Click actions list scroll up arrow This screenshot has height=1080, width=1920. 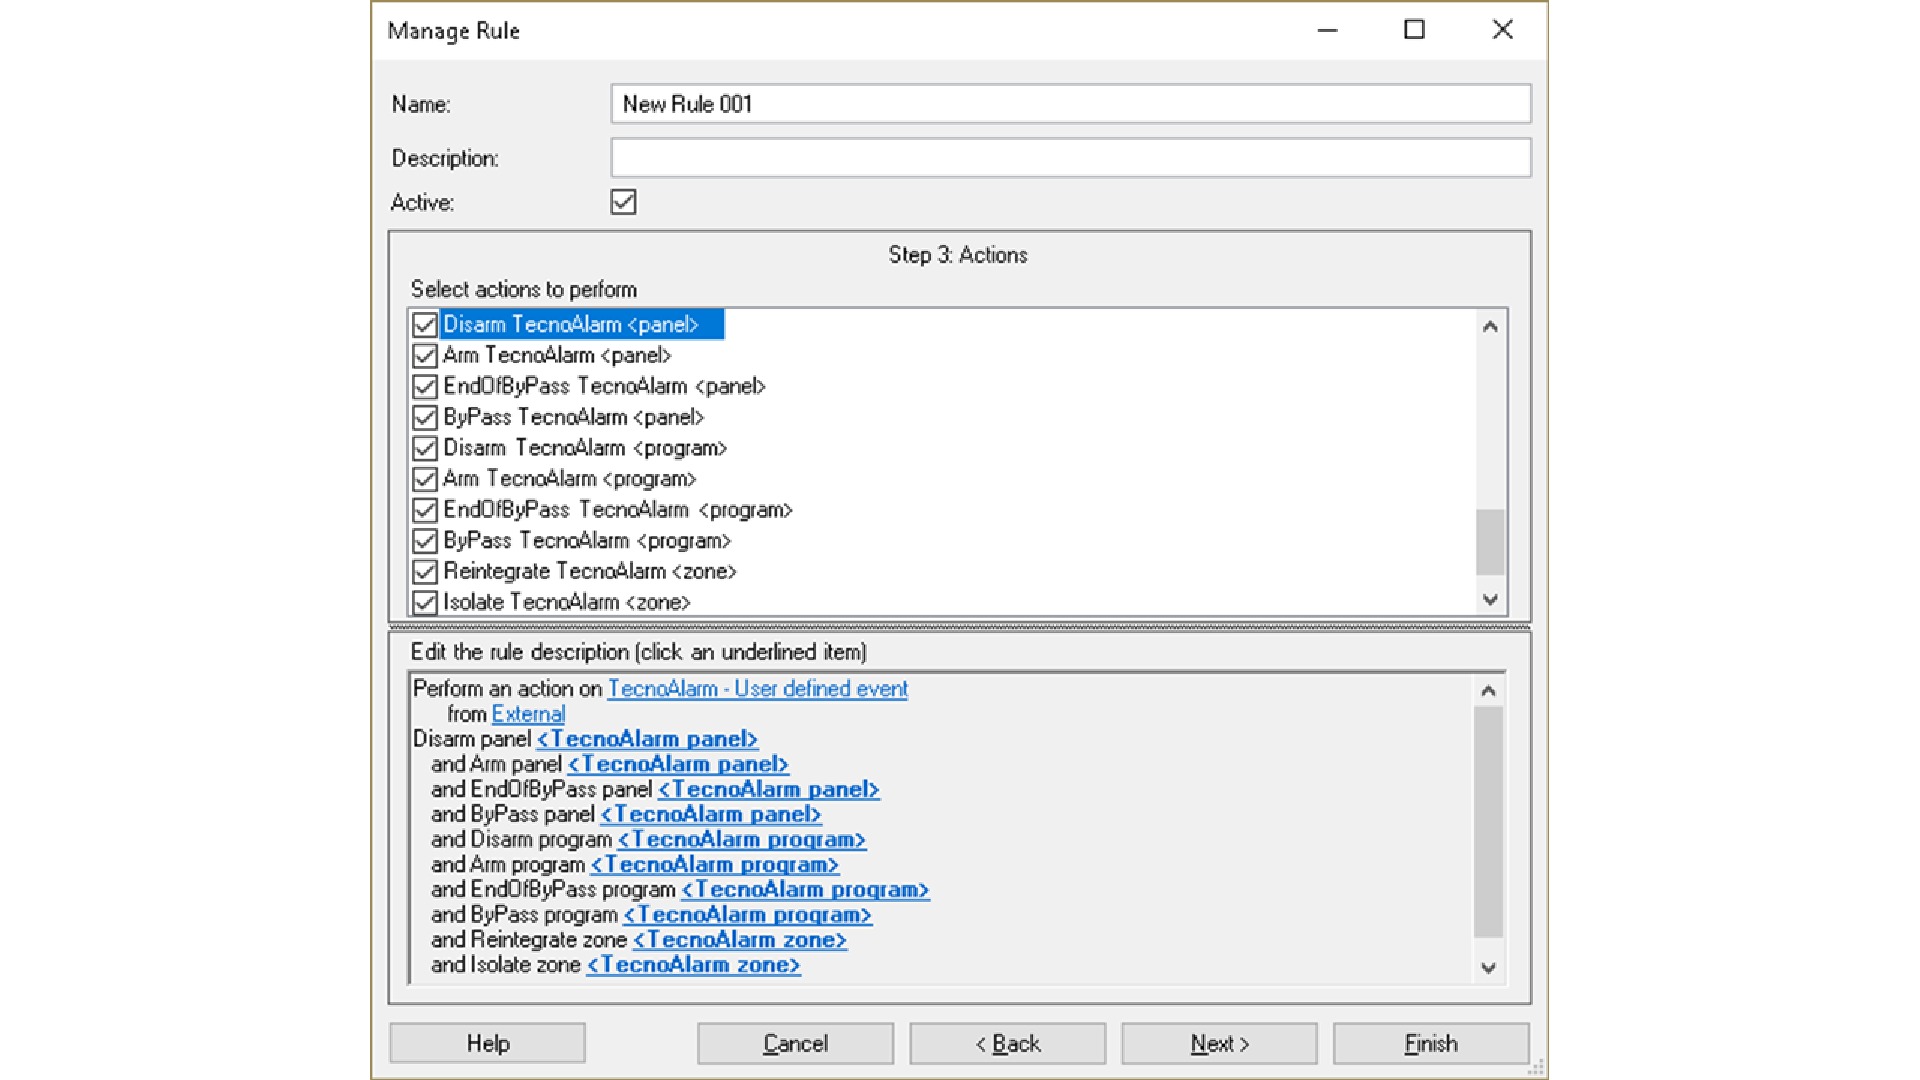point(1490,326)
